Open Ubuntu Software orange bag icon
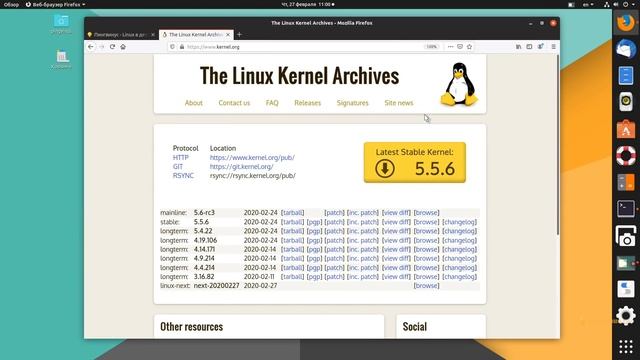 click(626, 129)
